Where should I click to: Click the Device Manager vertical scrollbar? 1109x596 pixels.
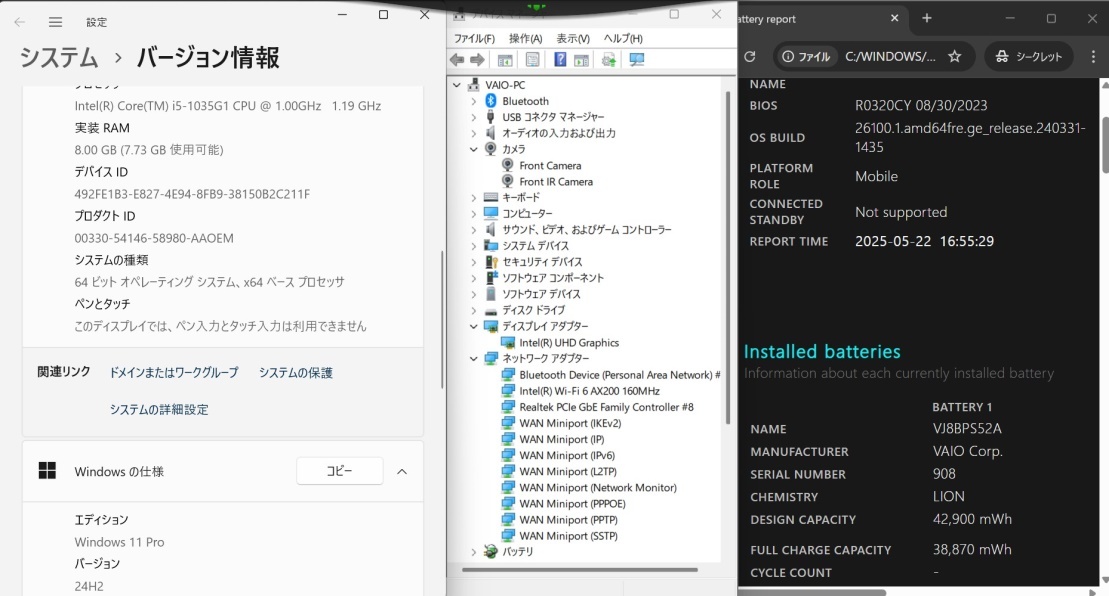[x=728, y=258]
